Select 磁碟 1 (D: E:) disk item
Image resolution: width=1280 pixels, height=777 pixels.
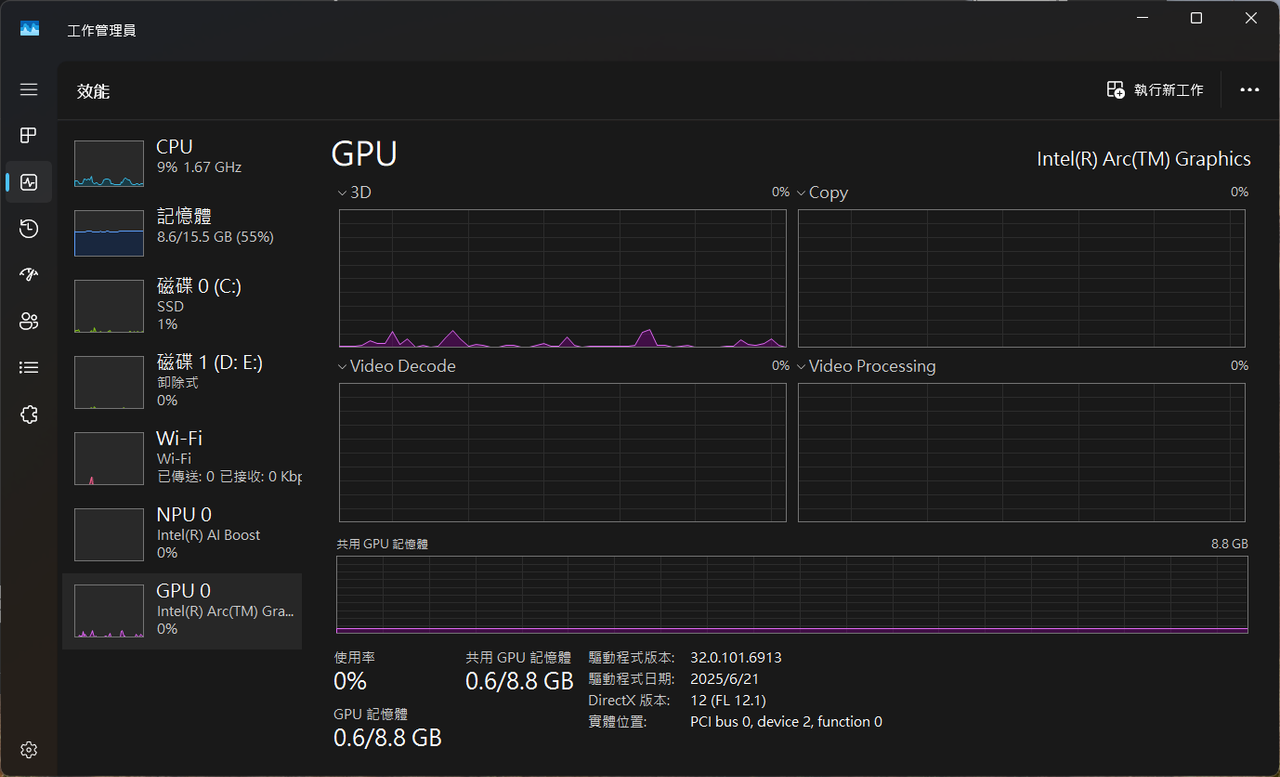pyautogui.click(x=182, y=382)
